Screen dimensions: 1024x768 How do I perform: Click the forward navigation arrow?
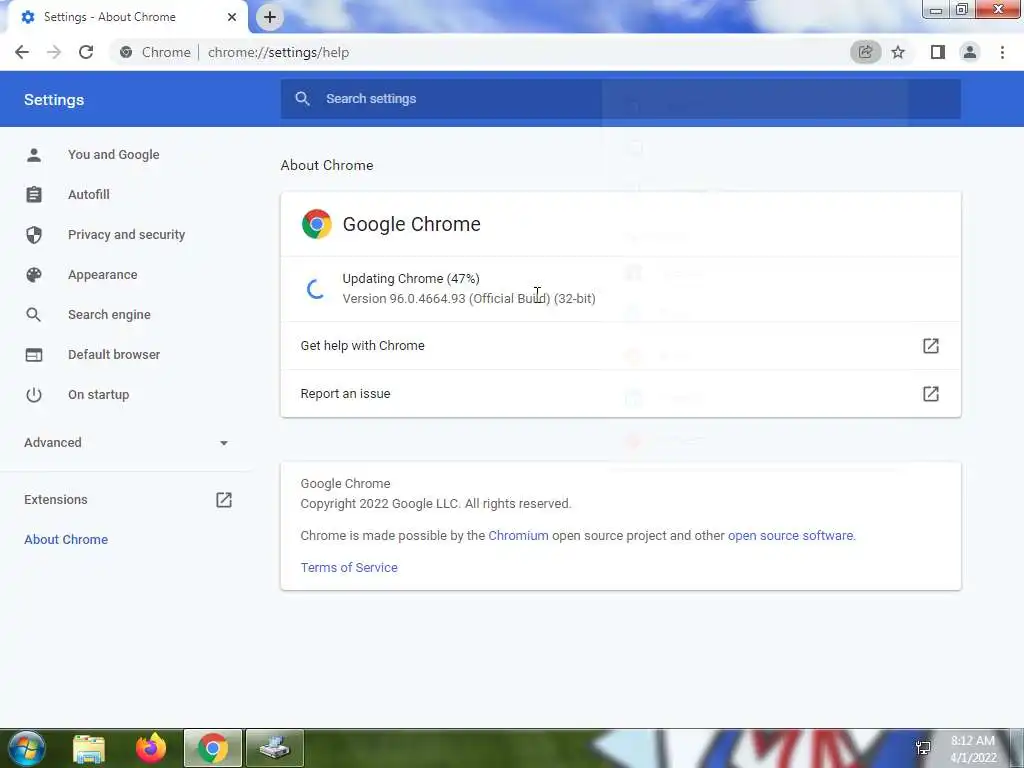(x=54, y=52)
